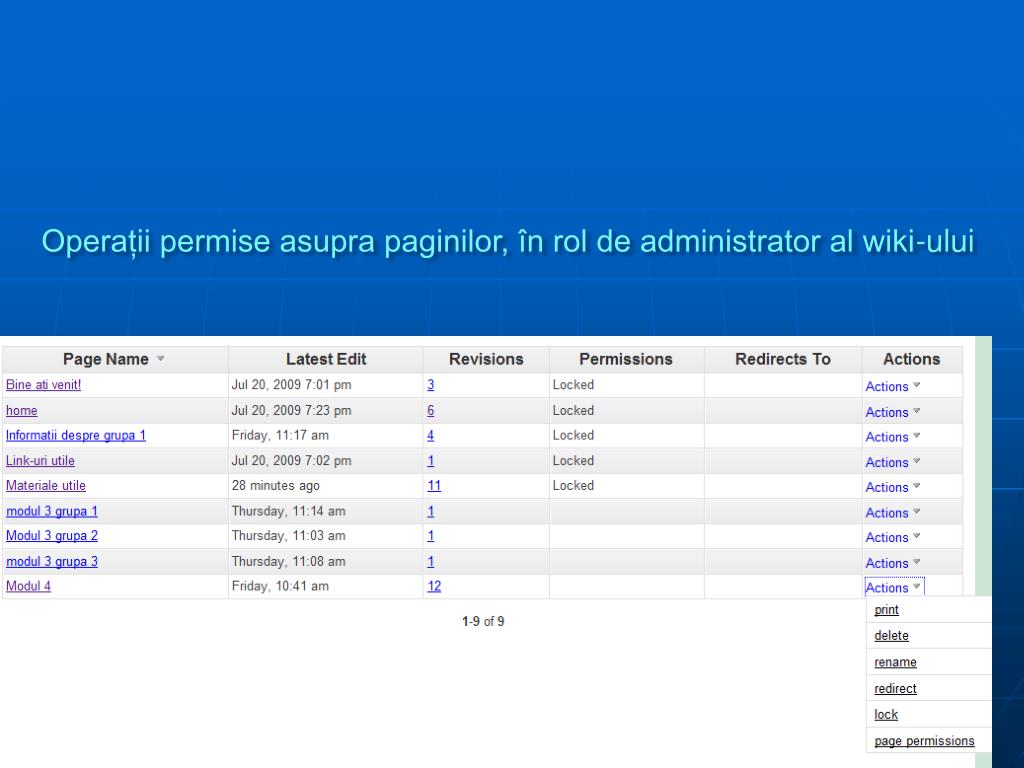The image size is (1024, 768).
Task: Expand Actions dropdown for 'modul 3 grupa 3'
Action: [893, 564]
